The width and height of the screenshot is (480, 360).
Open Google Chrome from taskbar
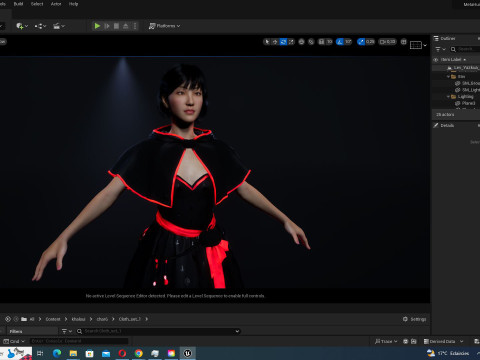tap(139, 353)
